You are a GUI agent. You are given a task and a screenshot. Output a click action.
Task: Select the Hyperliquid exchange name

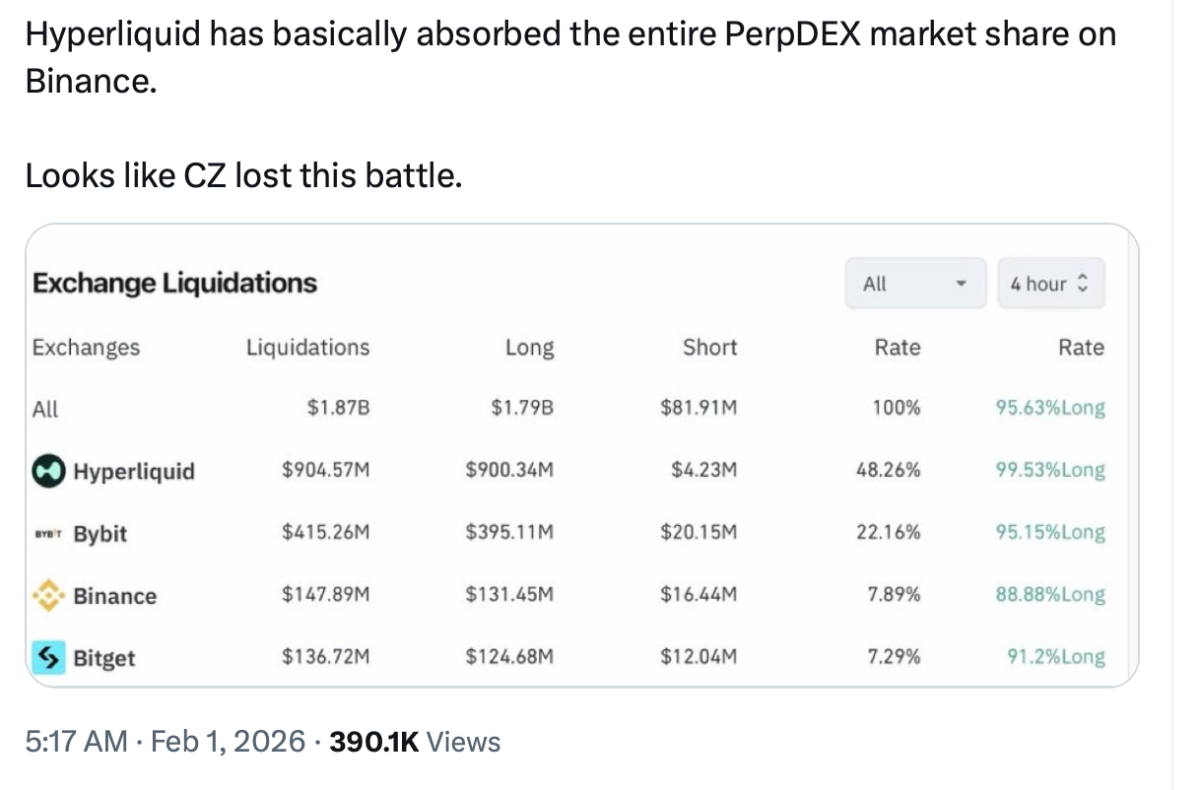coord(134,472)
